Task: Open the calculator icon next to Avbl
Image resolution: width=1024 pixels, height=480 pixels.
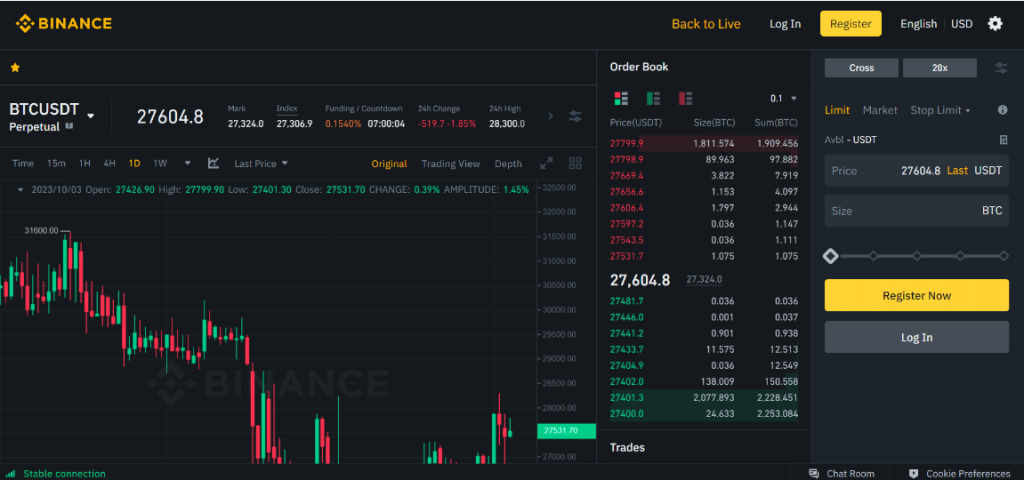Action: (x=1003, y=140)
